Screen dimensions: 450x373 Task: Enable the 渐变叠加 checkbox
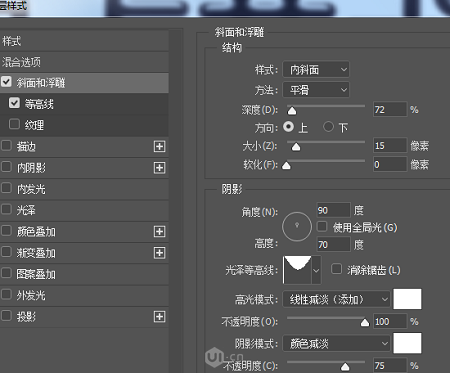point(6,252)
